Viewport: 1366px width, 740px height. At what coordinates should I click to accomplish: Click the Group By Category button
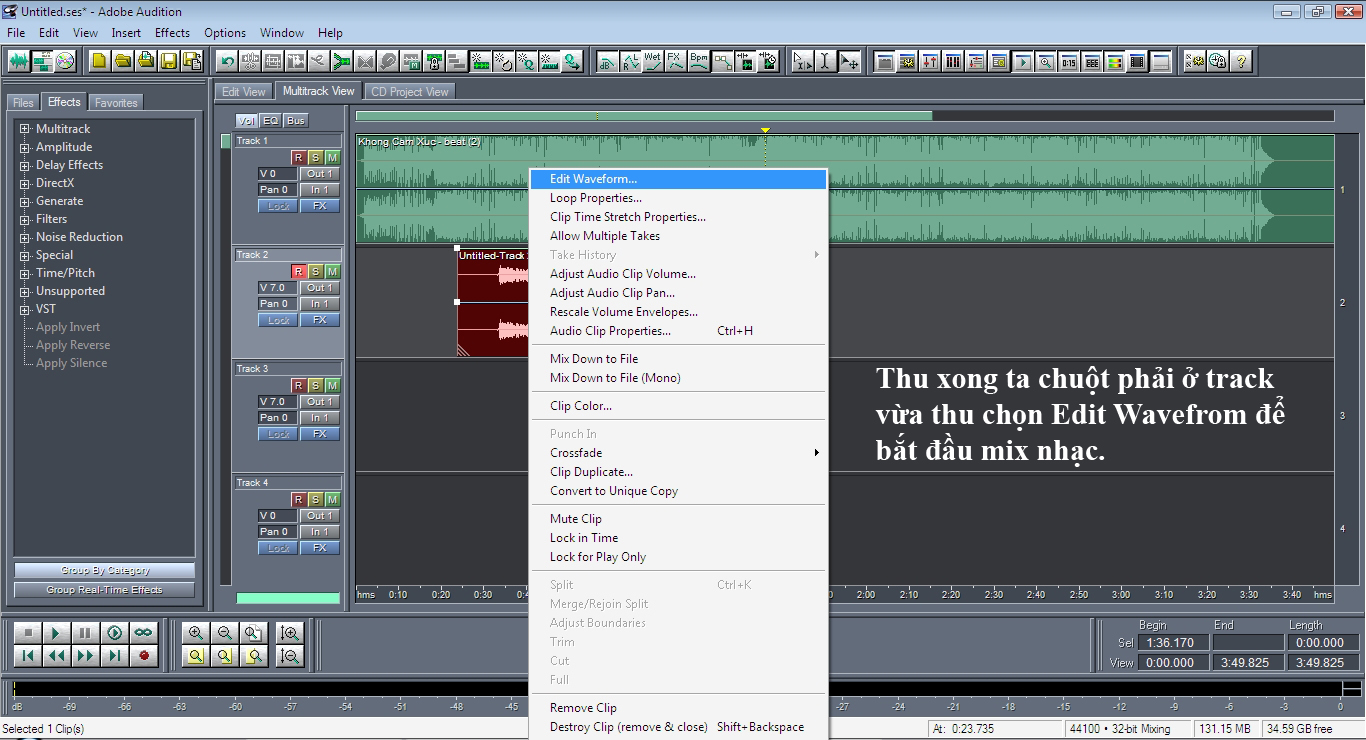click(x=104, y=570)
